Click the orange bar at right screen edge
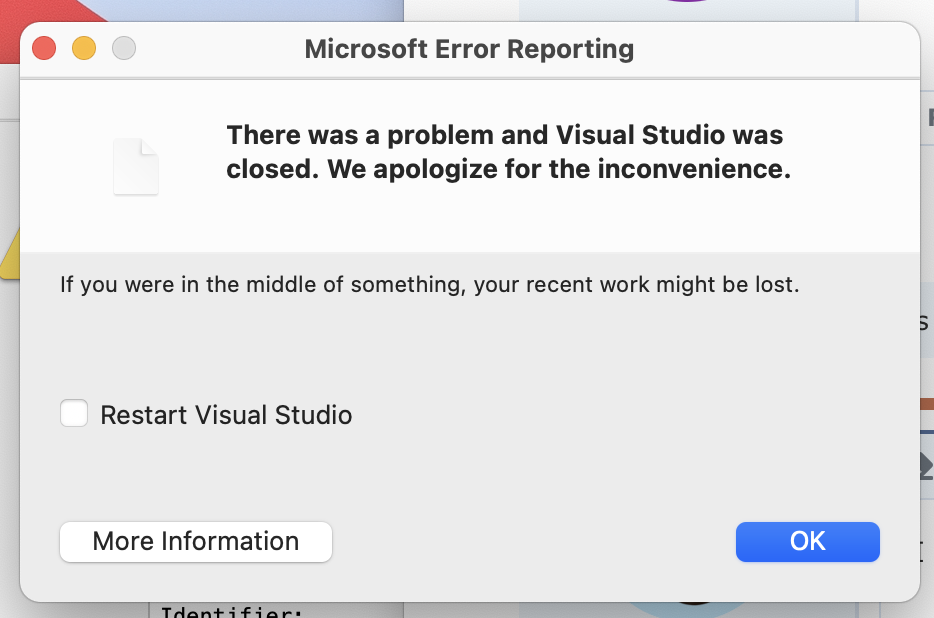This screenshot has height=618, width=934. [x=927, y=404]
